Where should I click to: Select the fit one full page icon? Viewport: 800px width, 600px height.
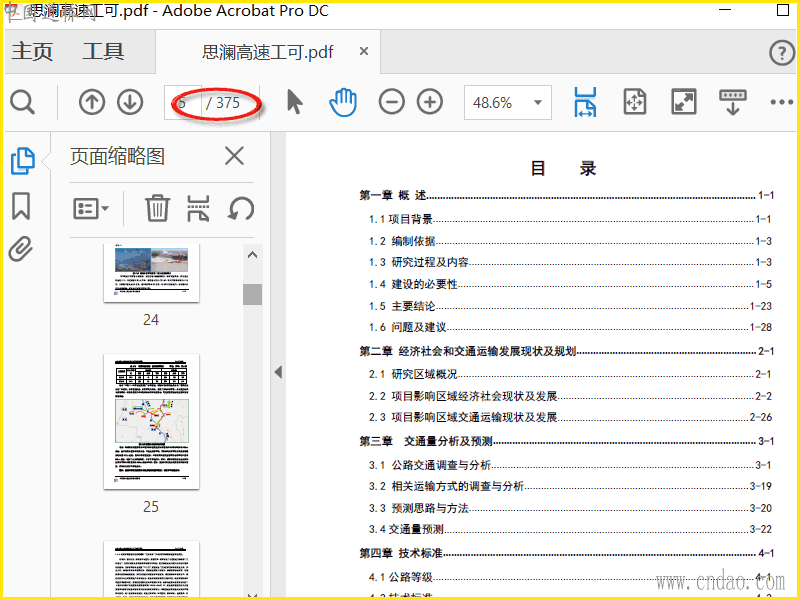point(635,102)
